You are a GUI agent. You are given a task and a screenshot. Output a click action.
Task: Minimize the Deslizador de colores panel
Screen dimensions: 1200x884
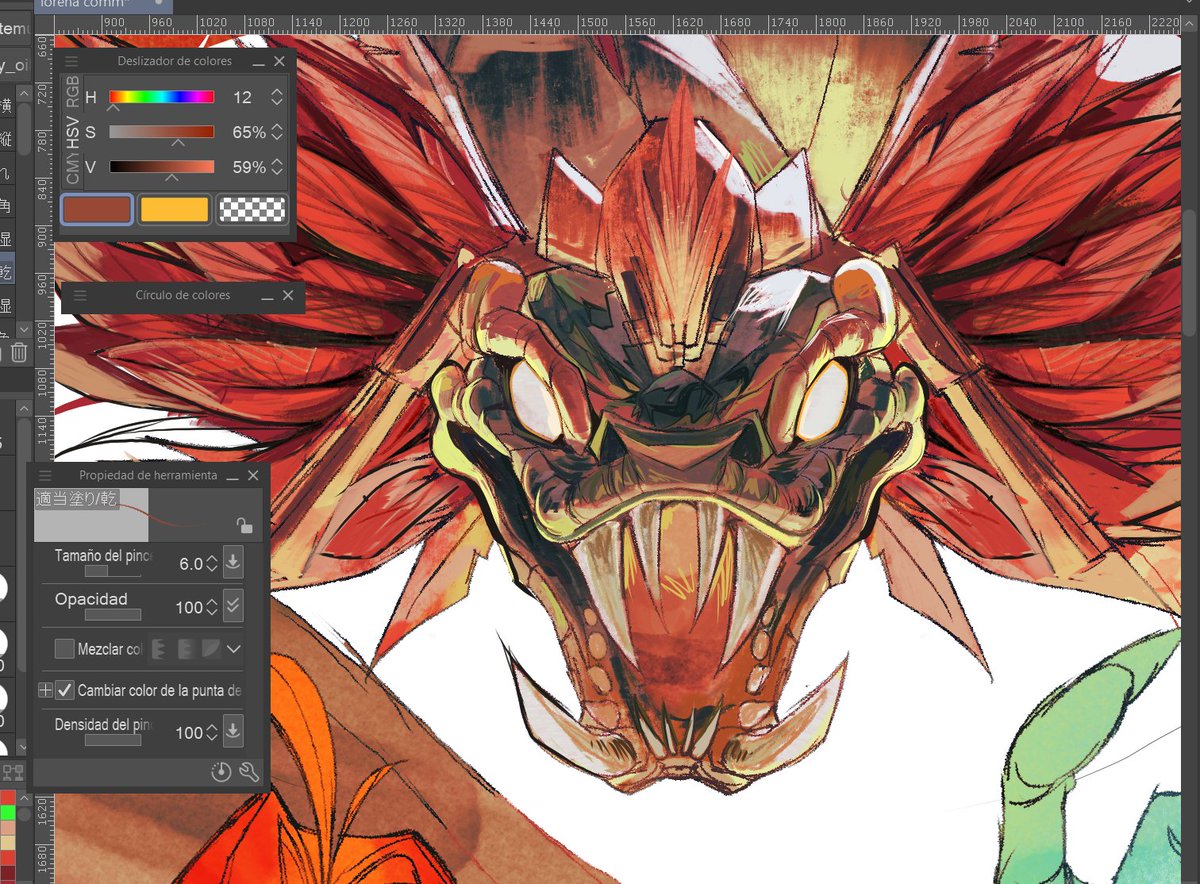(x=259, y=62)
